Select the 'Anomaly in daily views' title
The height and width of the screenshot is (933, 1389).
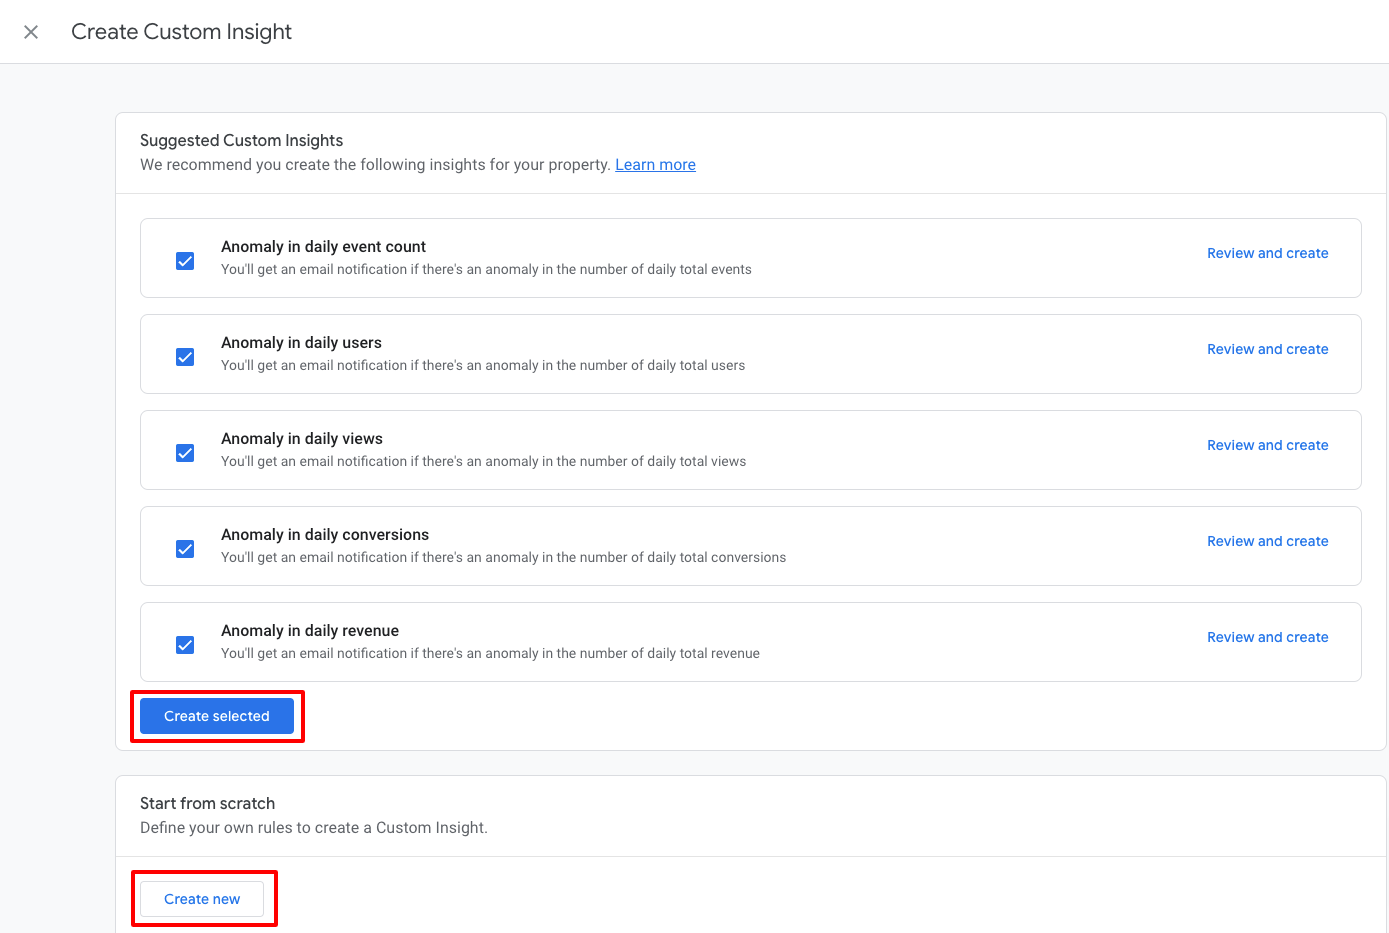(x=302, y=439)
